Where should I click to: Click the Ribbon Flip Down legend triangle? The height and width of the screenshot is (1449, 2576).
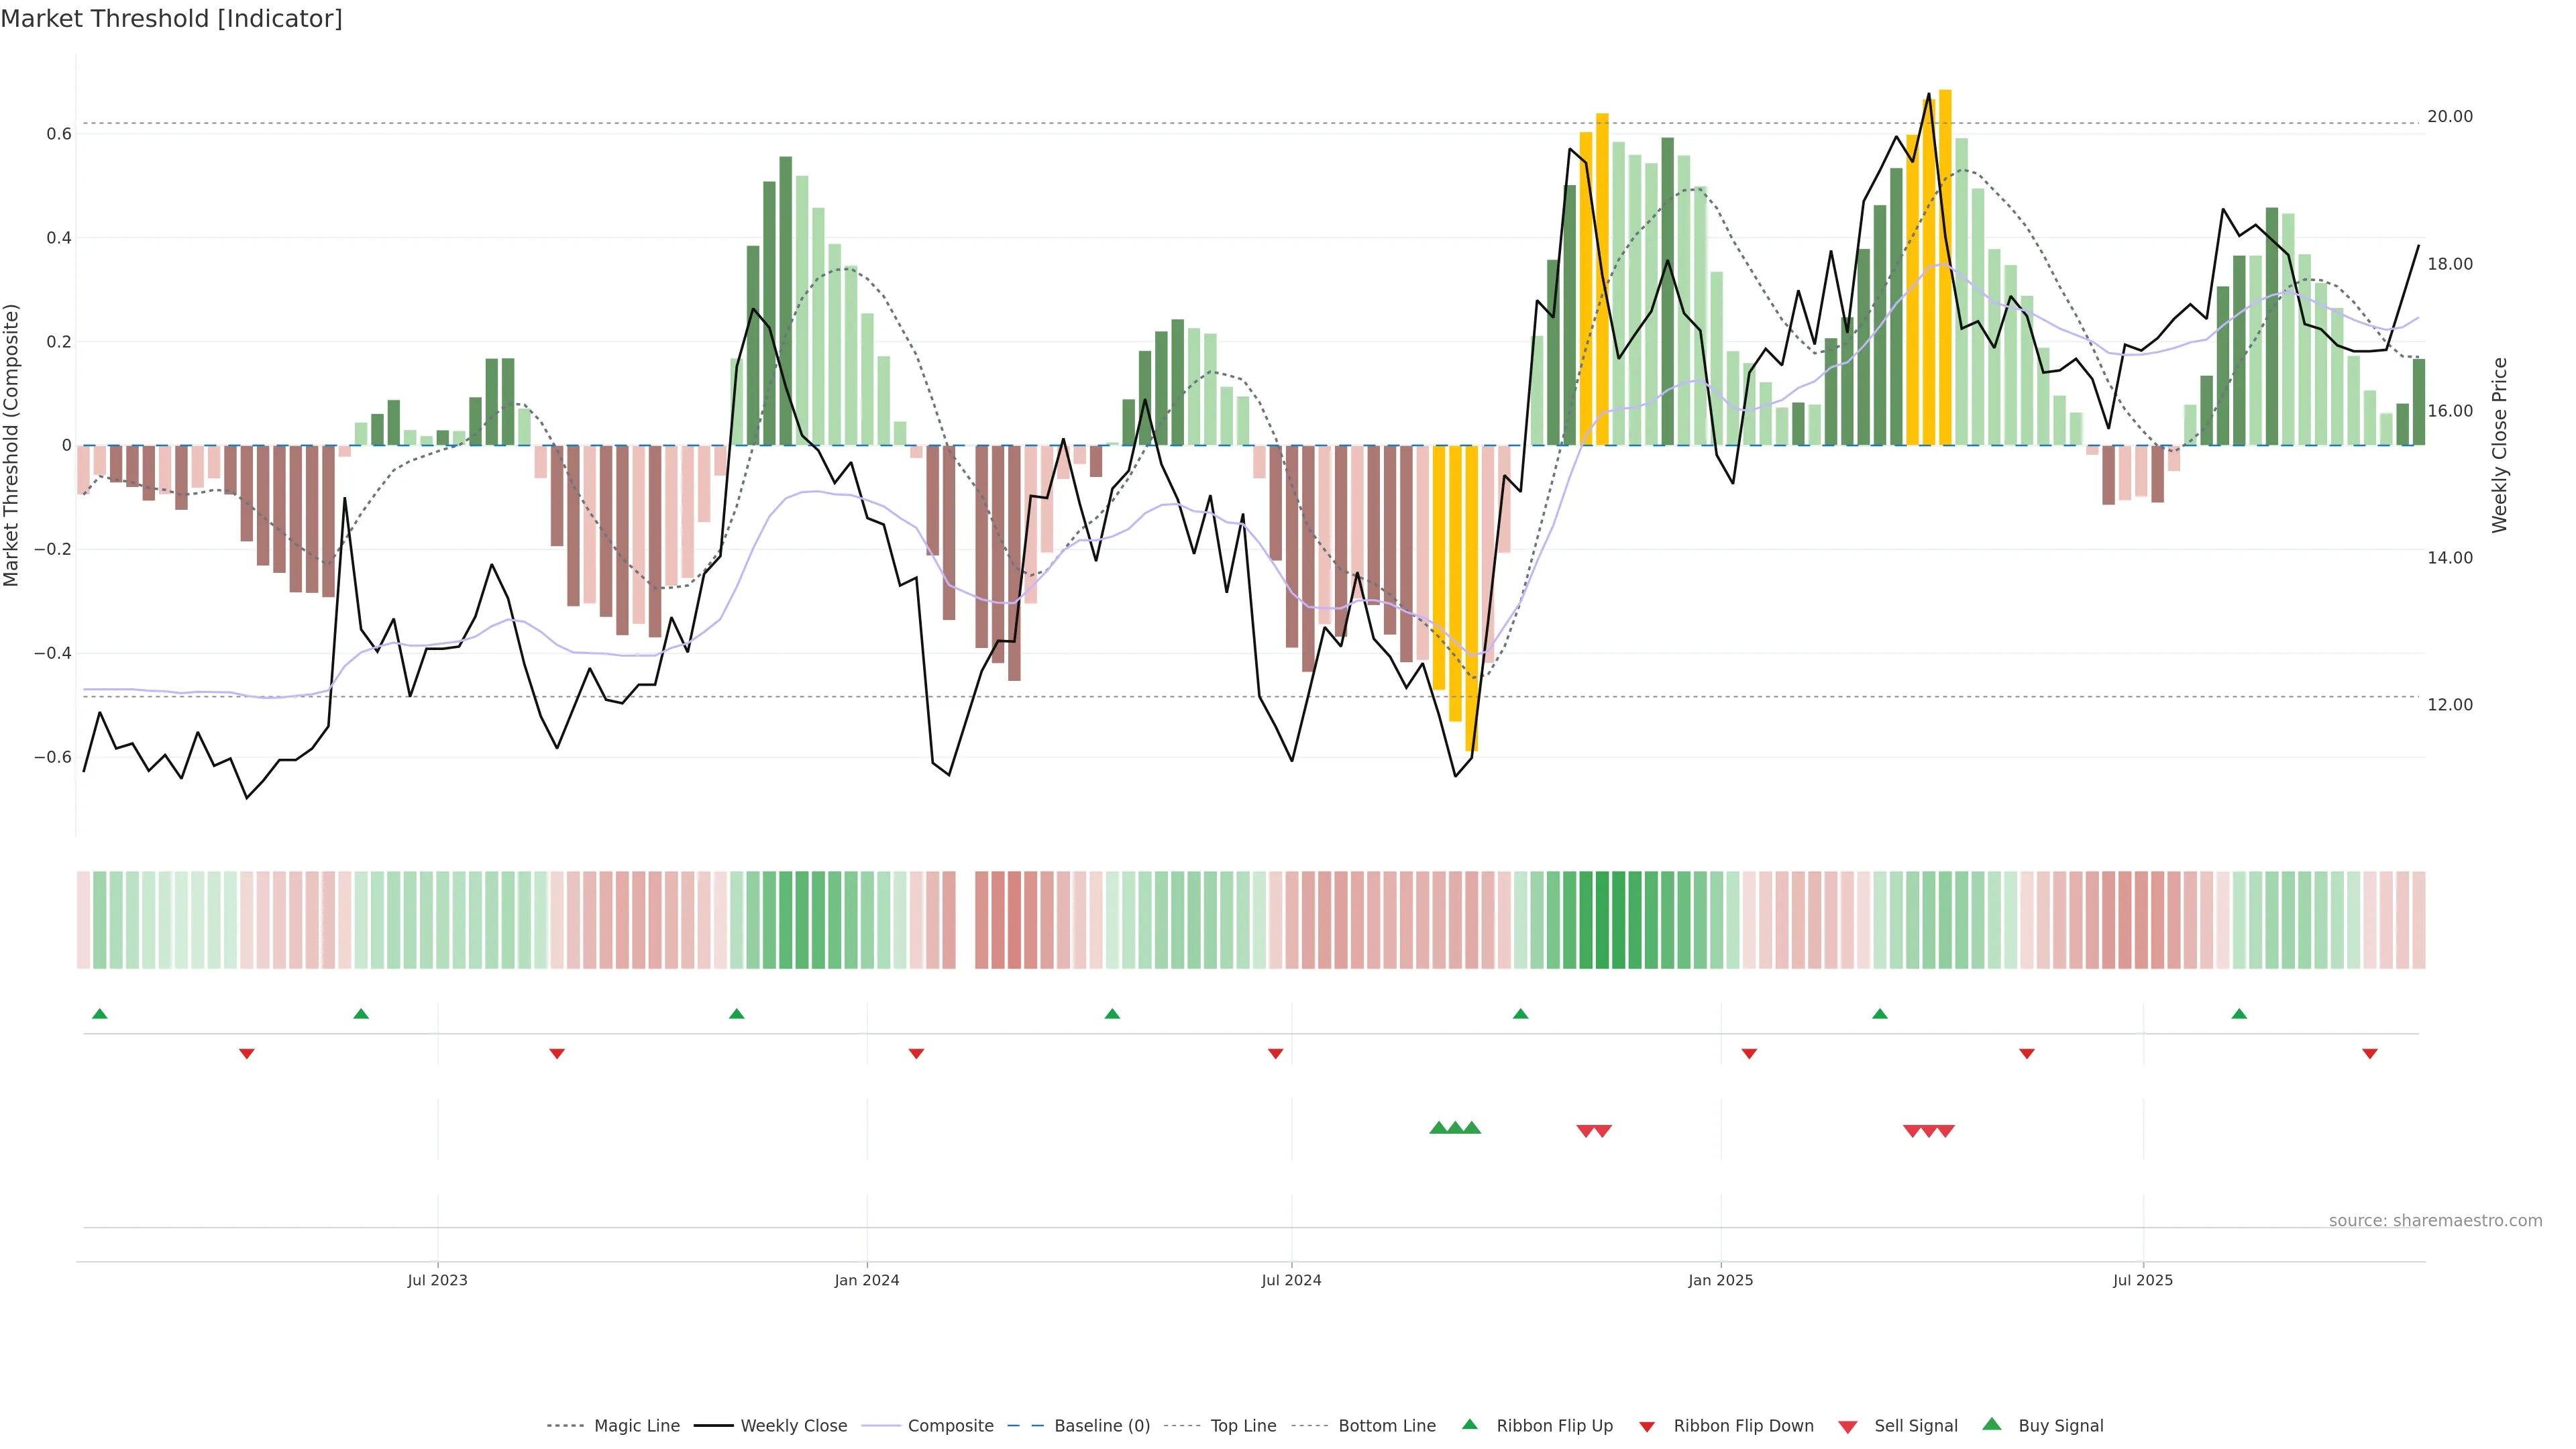coord(1647,1427)
